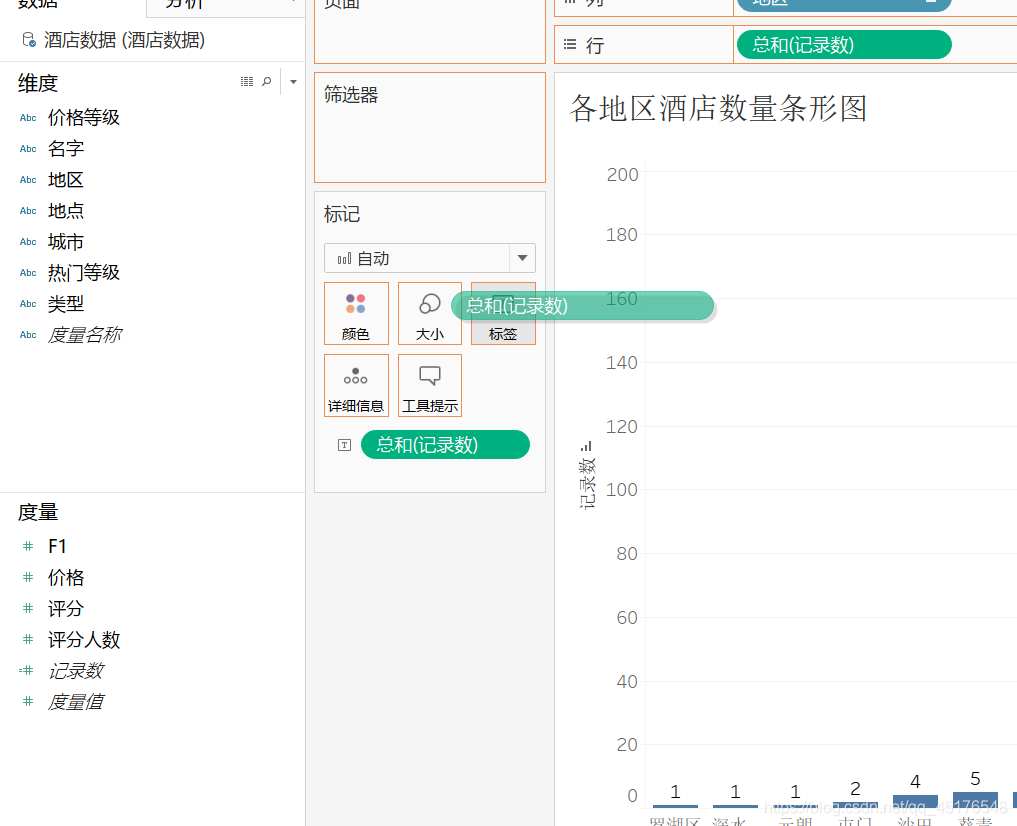Click the search icon above dimensions list

266,81
